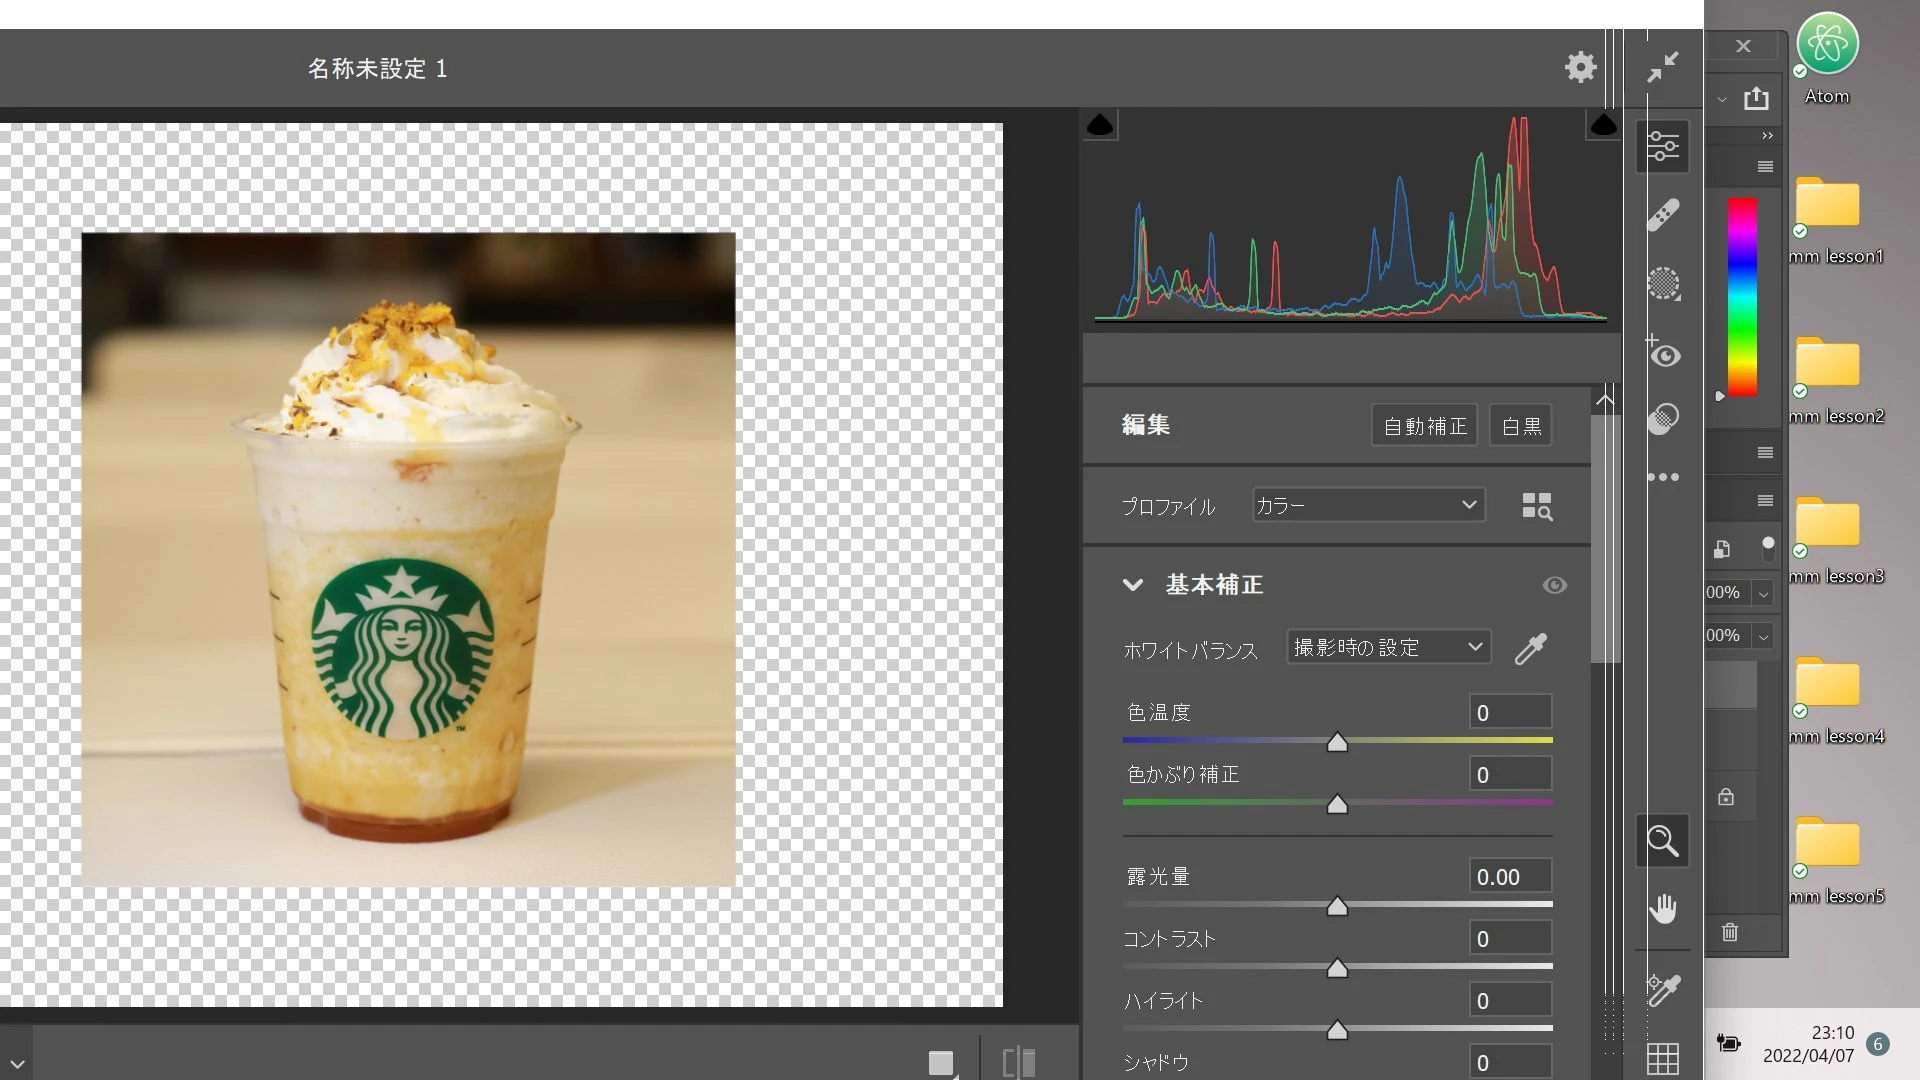Image resolution: width=1920 pixels, height=1080 pixels.
Task: Open Camera Raw settings gear
Action: coord(1580,67)
